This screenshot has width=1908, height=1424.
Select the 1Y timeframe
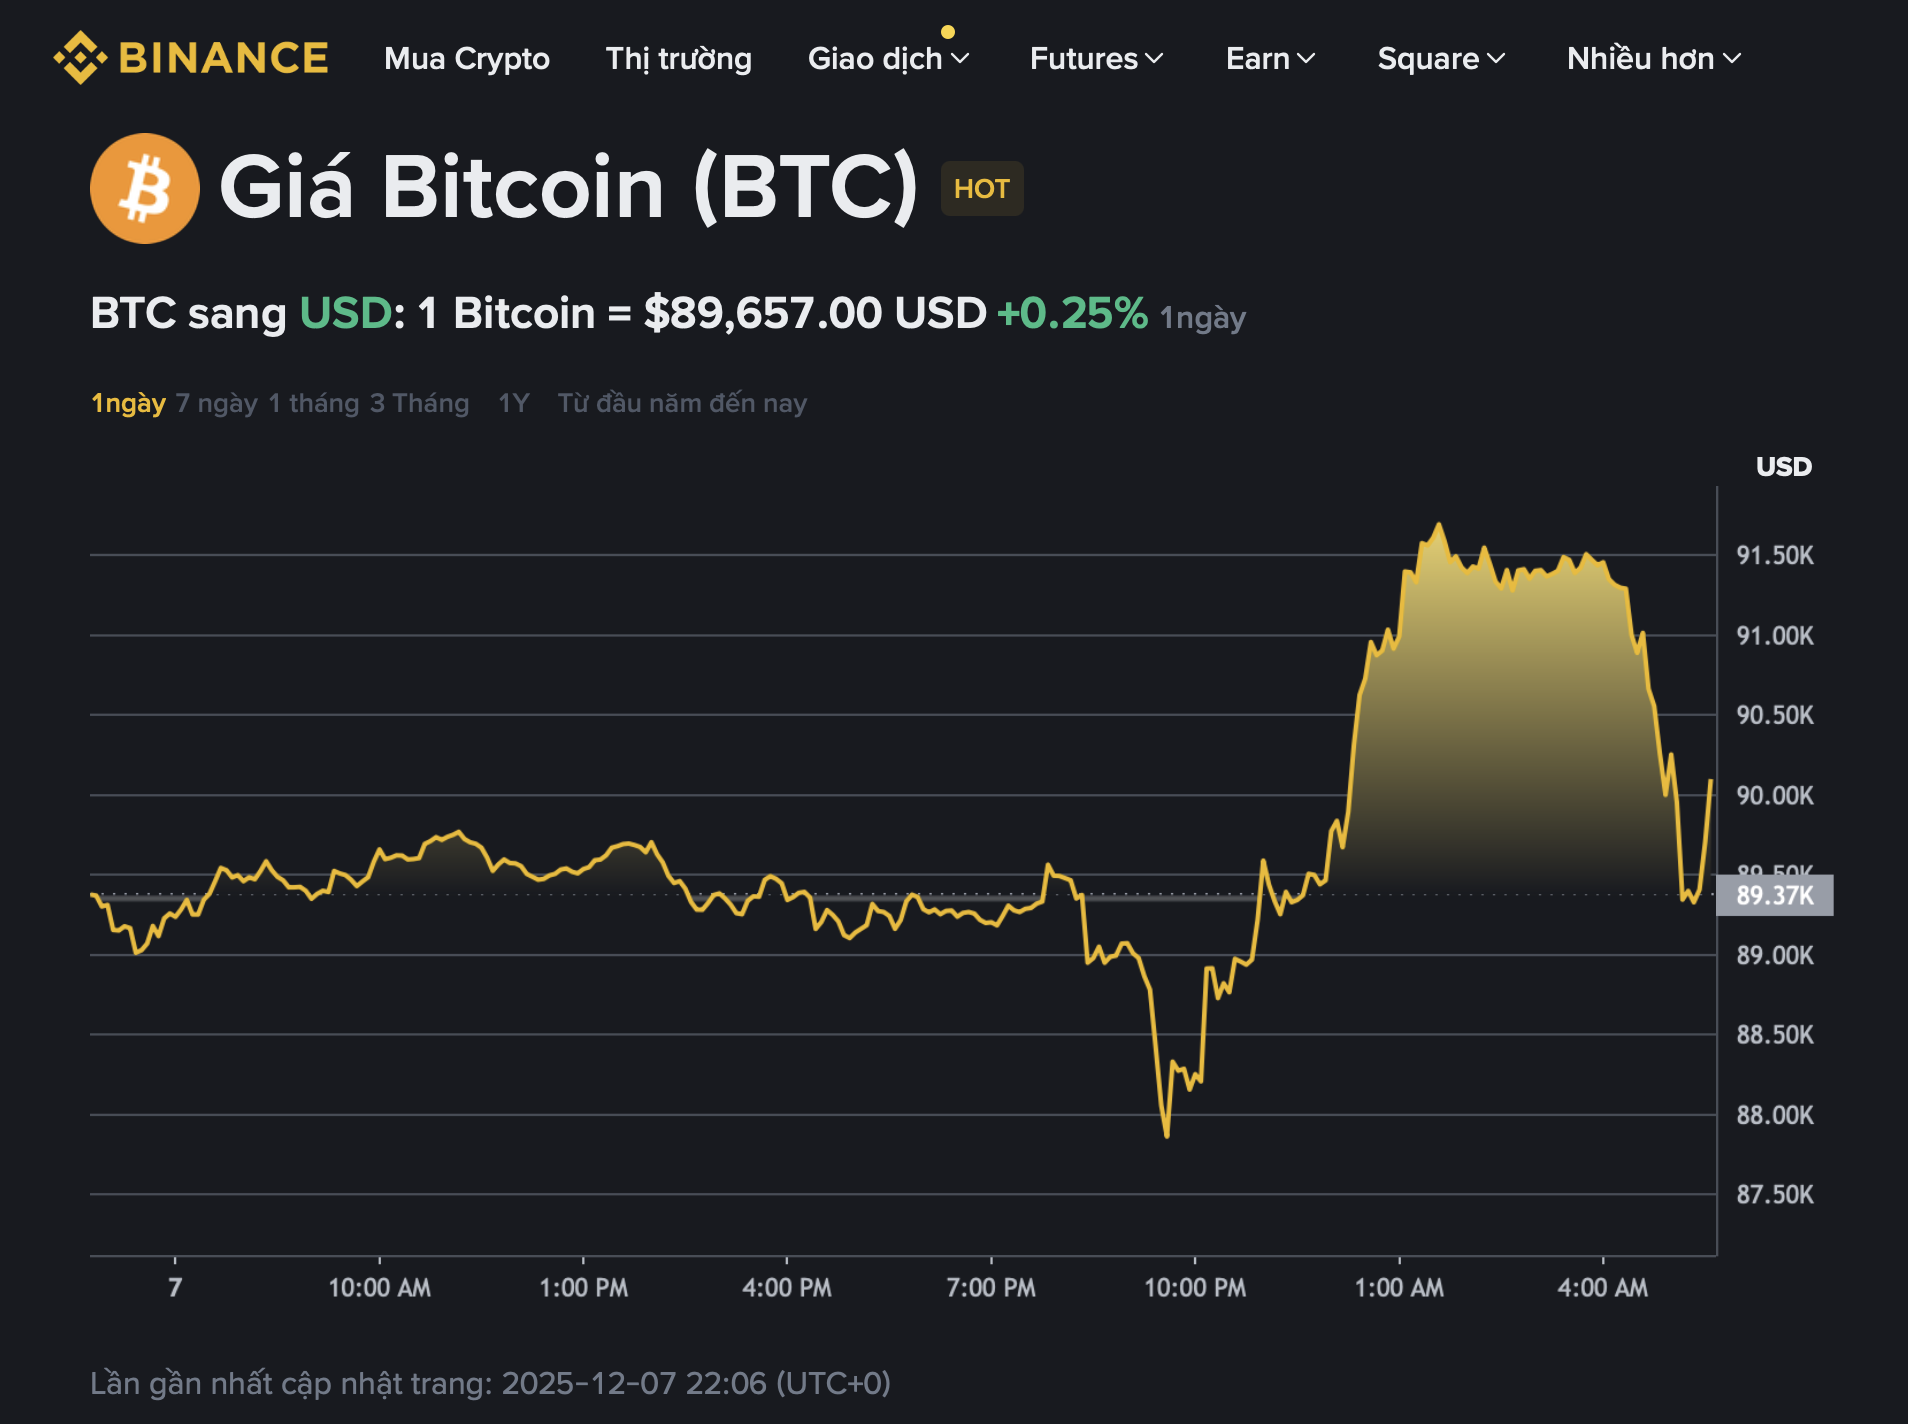coord(513,403)
